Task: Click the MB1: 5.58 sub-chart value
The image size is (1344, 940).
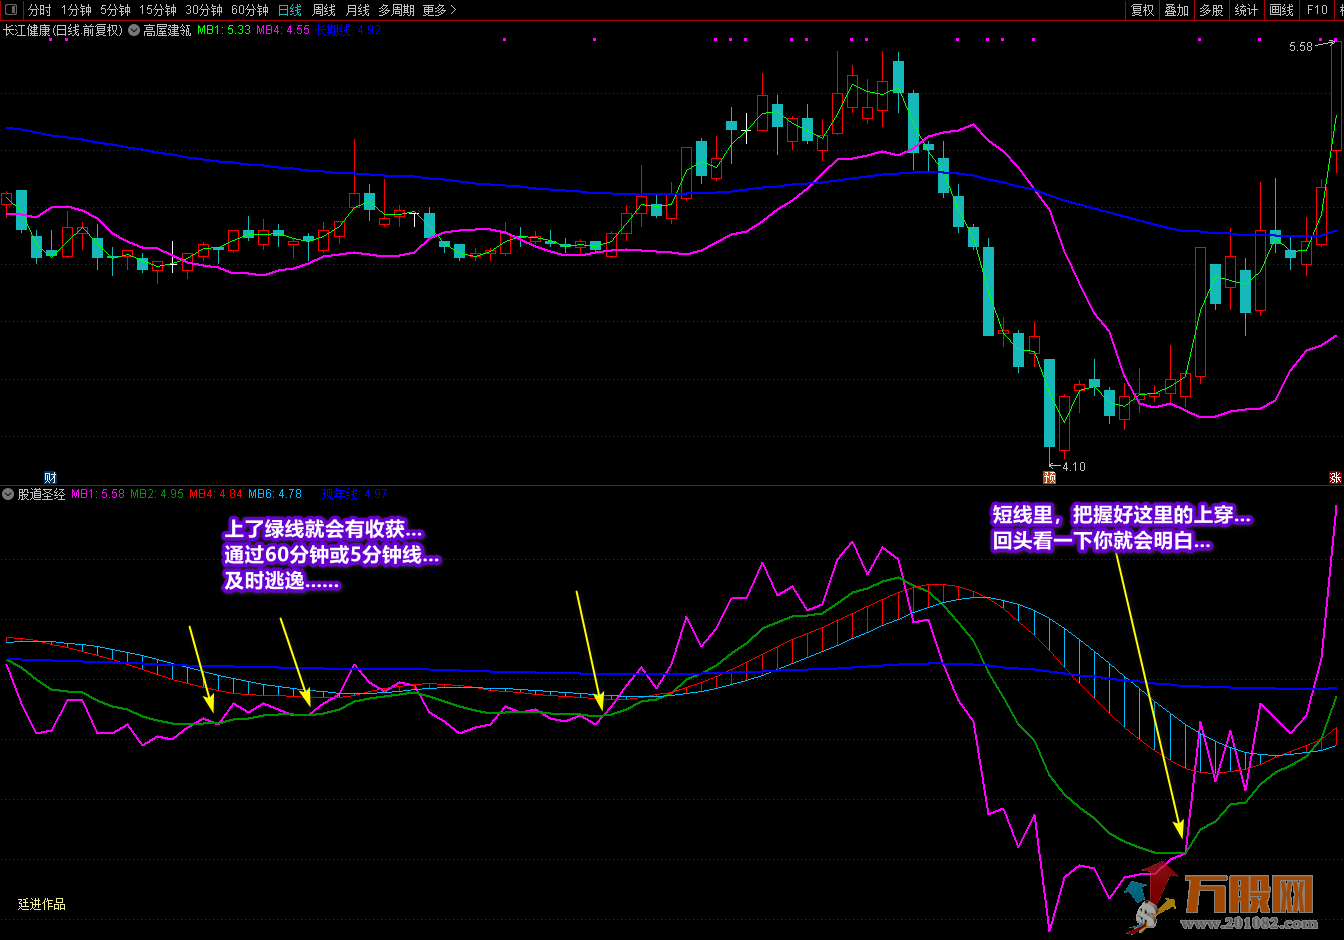Action: click(x=98, y=494)
